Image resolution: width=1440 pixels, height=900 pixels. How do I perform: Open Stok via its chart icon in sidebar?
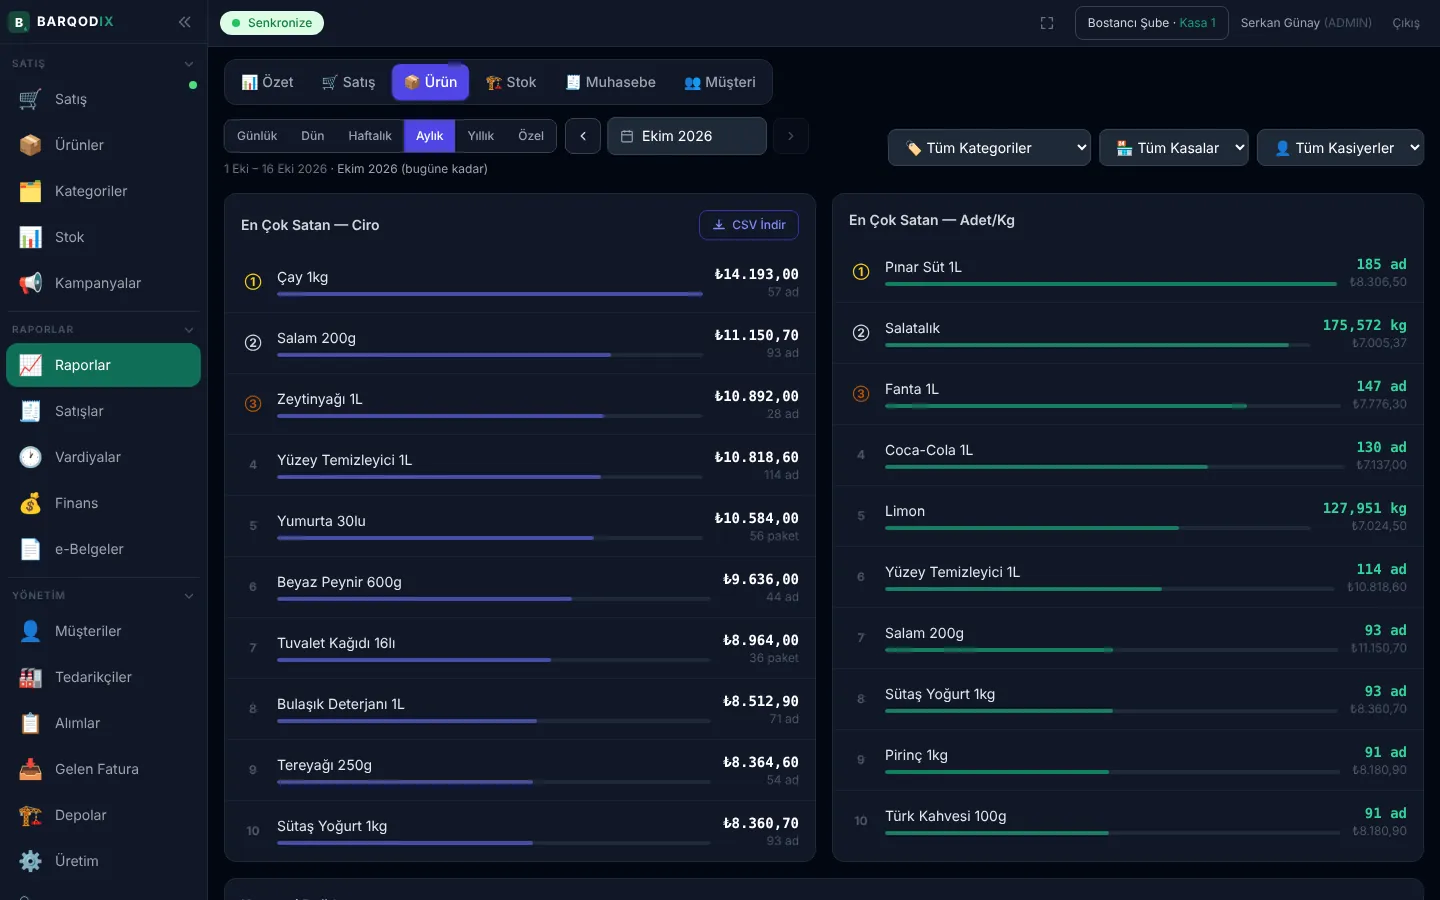(31, 237)
